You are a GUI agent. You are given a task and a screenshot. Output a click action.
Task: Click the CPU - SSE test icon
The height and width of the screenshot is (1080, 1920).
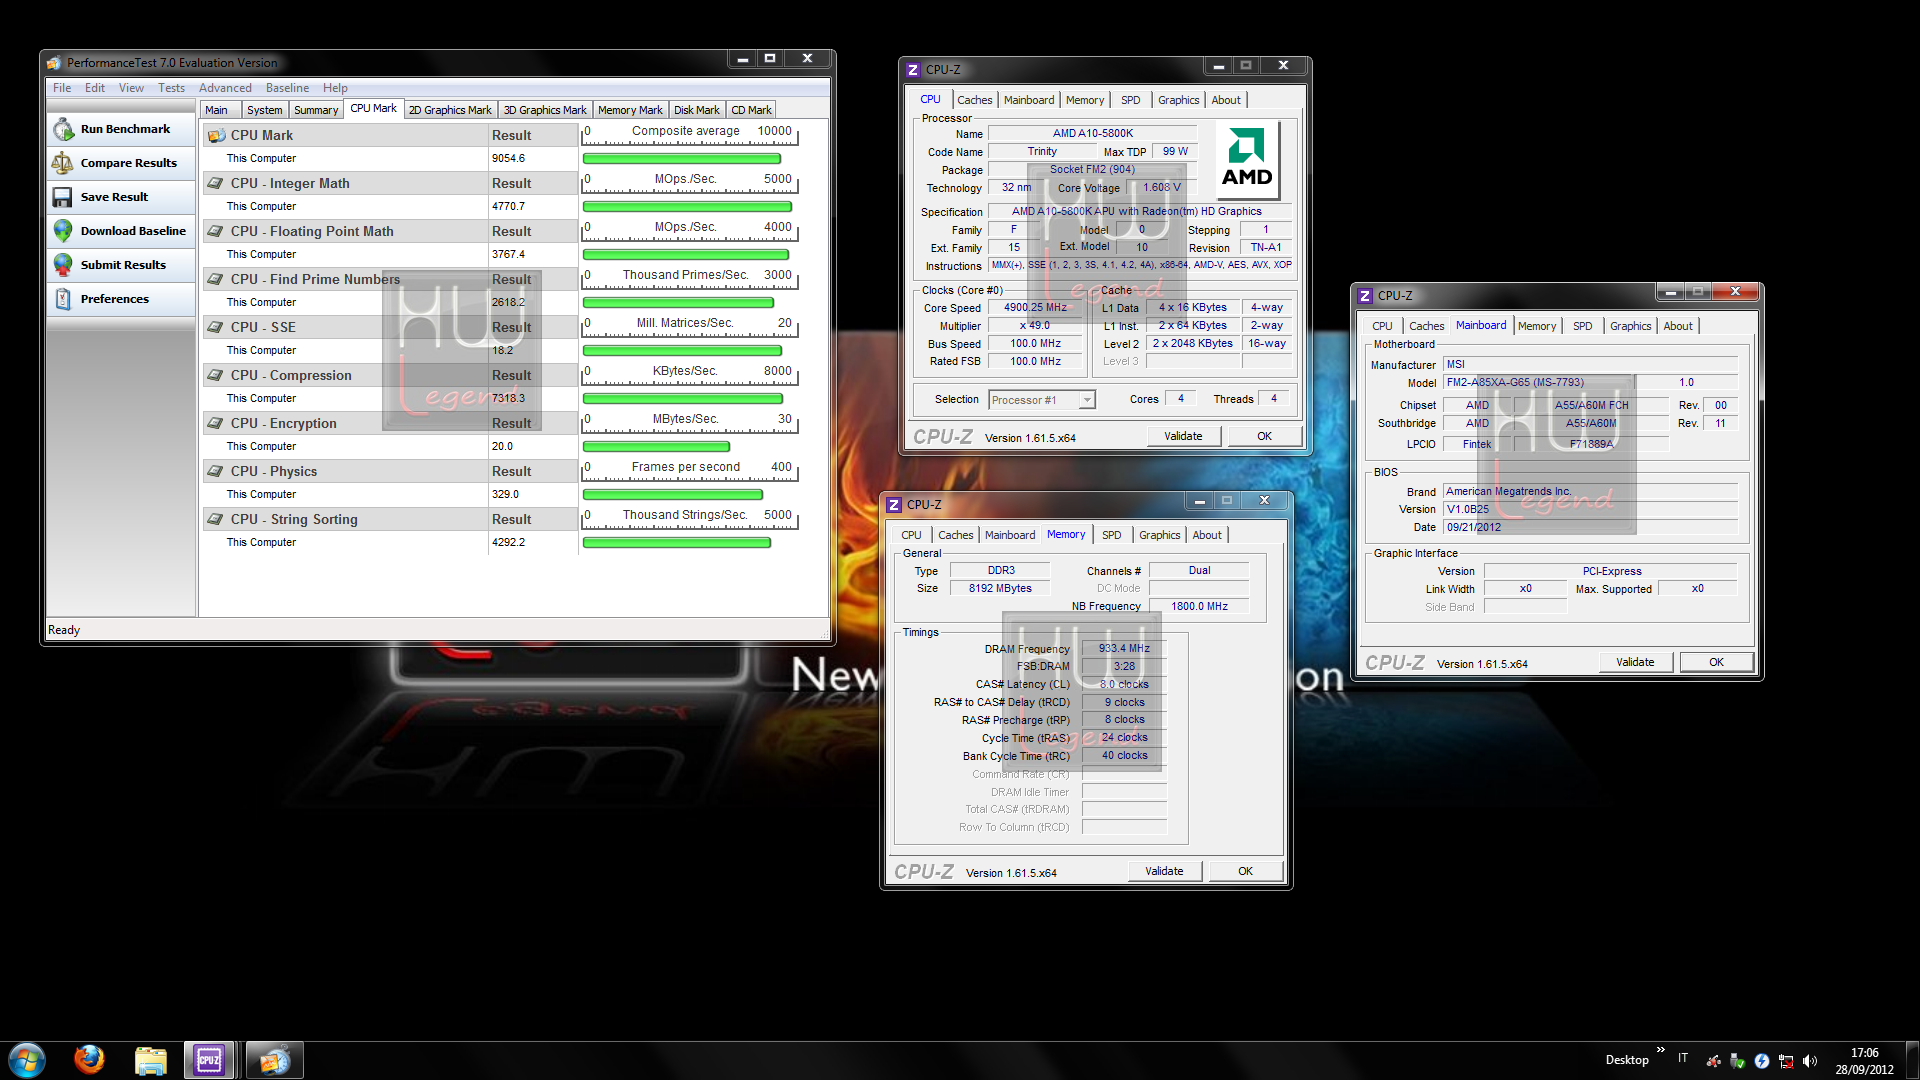pos(216,328)
